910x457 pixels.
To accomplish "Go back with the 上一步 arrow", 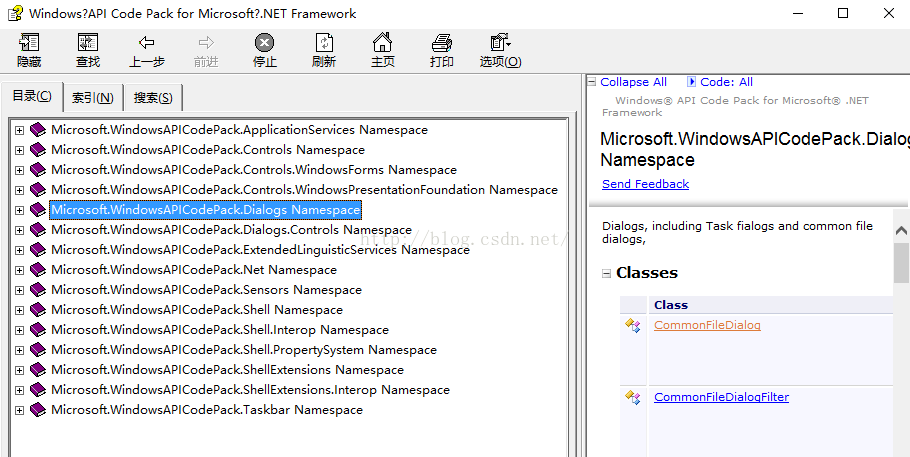I will [146, 42].
